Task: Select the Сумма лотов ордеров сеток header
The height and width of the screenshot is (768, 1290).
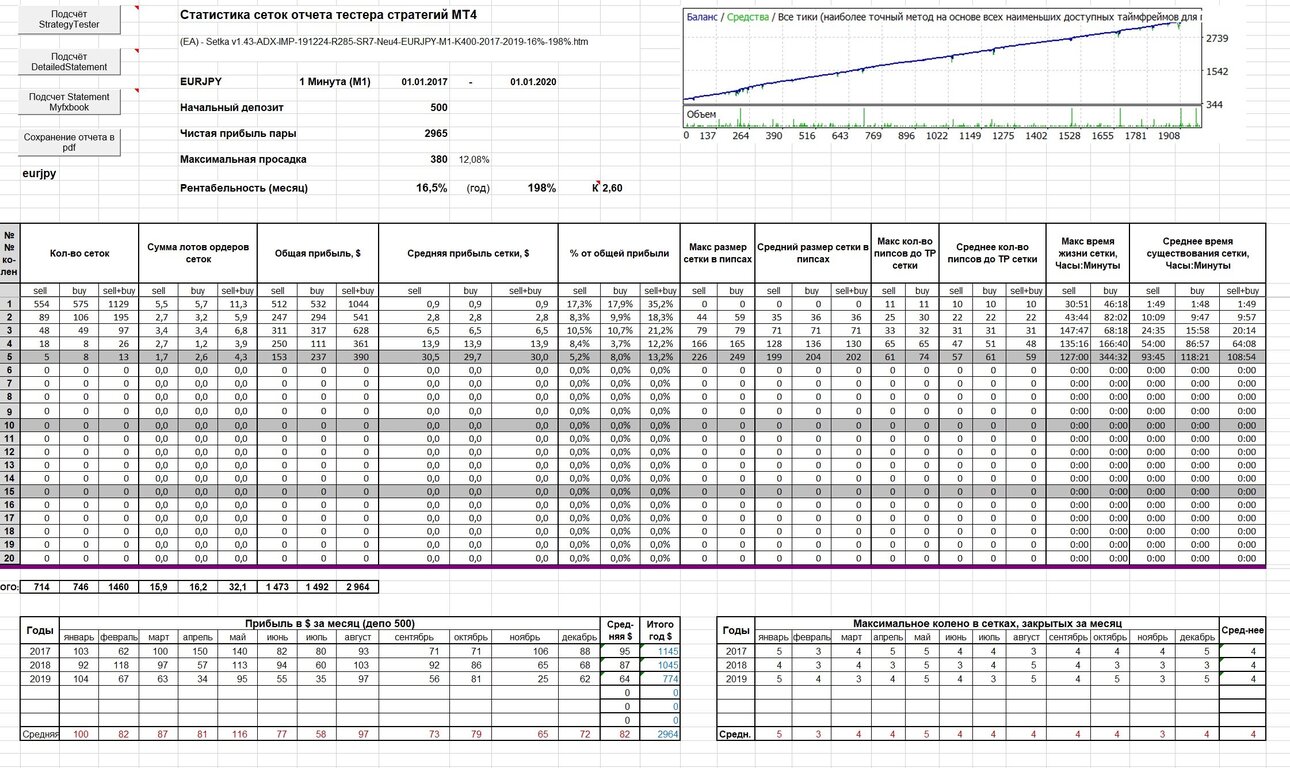Action: [199, 253]
